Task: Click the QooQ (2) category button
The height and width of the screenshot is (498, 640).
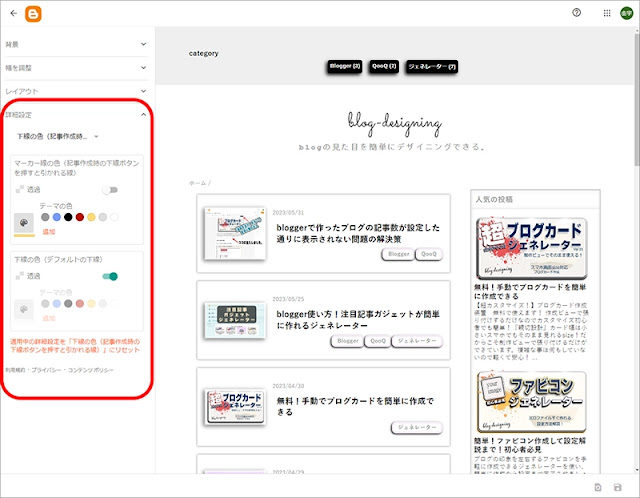Action: (x=384, y=66)
